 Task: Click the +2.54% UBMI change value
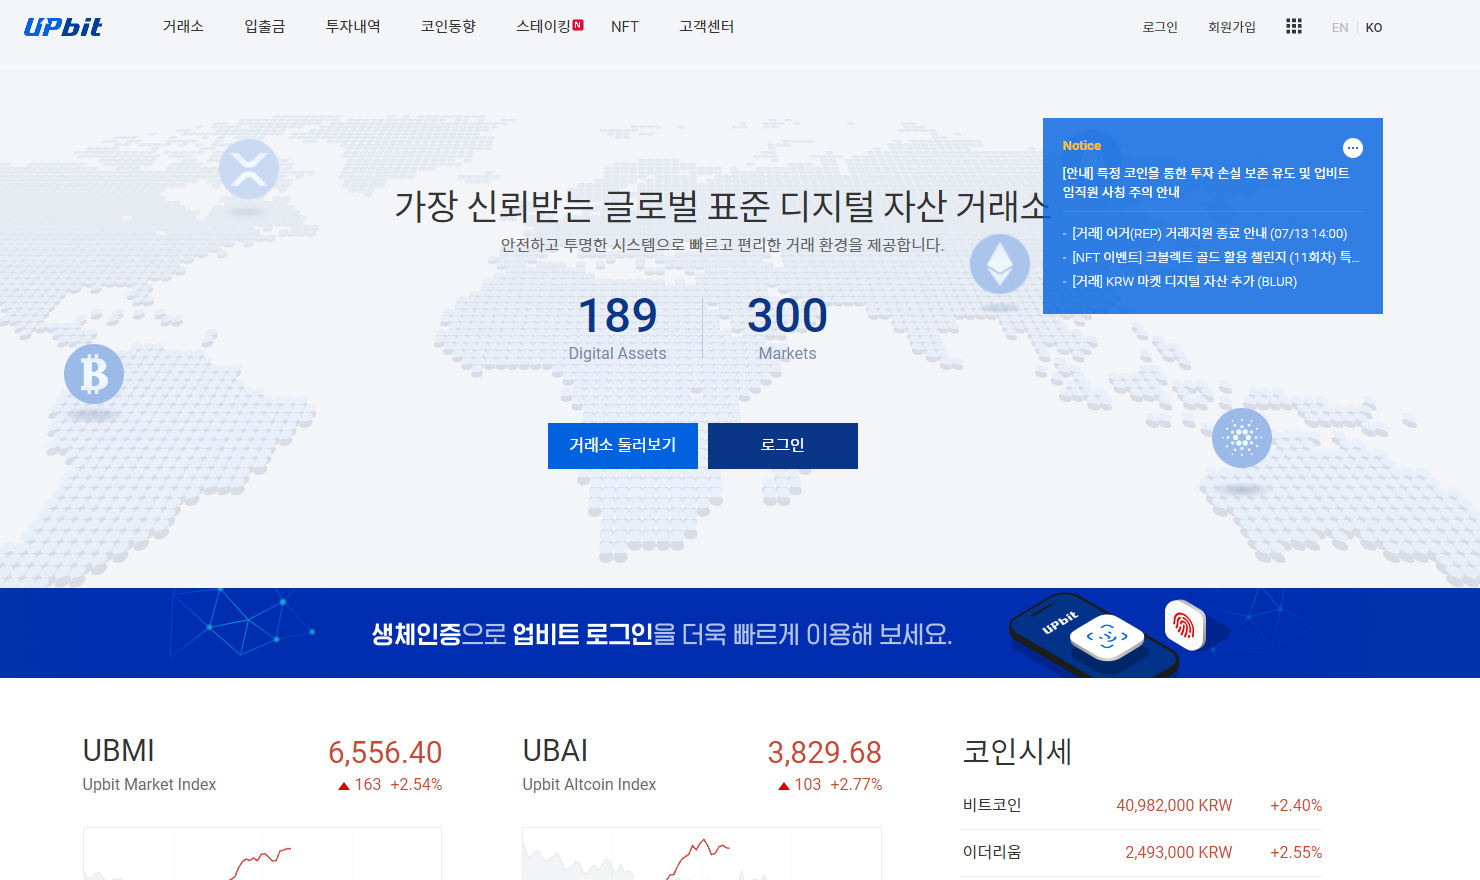(416, 785)
